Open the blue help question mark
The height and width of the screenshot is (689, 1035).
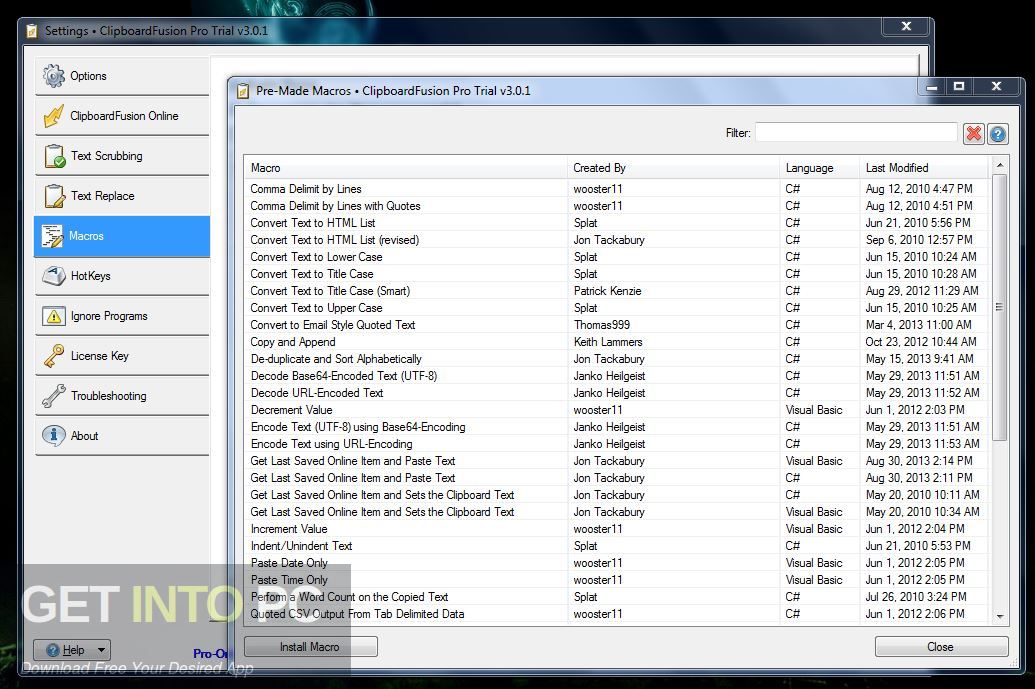pyautogui.click(x=997, y=133)
